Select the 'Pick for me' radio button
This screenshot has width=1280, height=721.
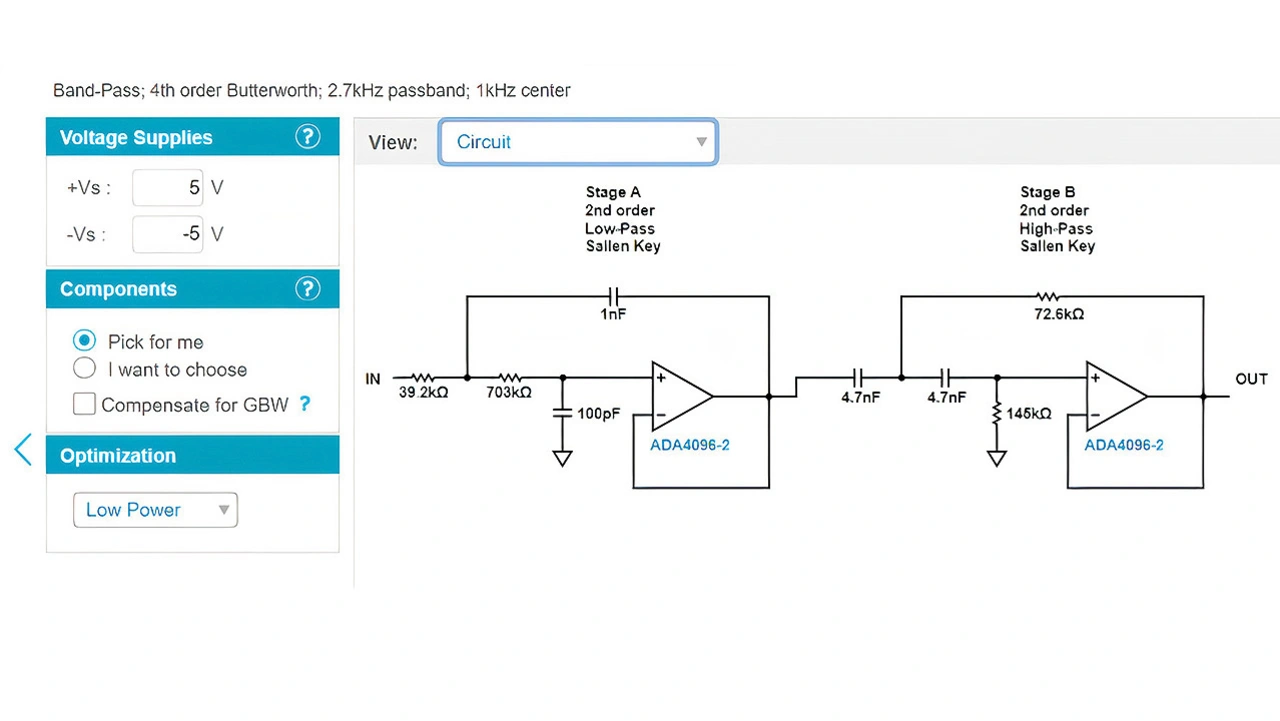click(x=85, y=341)
